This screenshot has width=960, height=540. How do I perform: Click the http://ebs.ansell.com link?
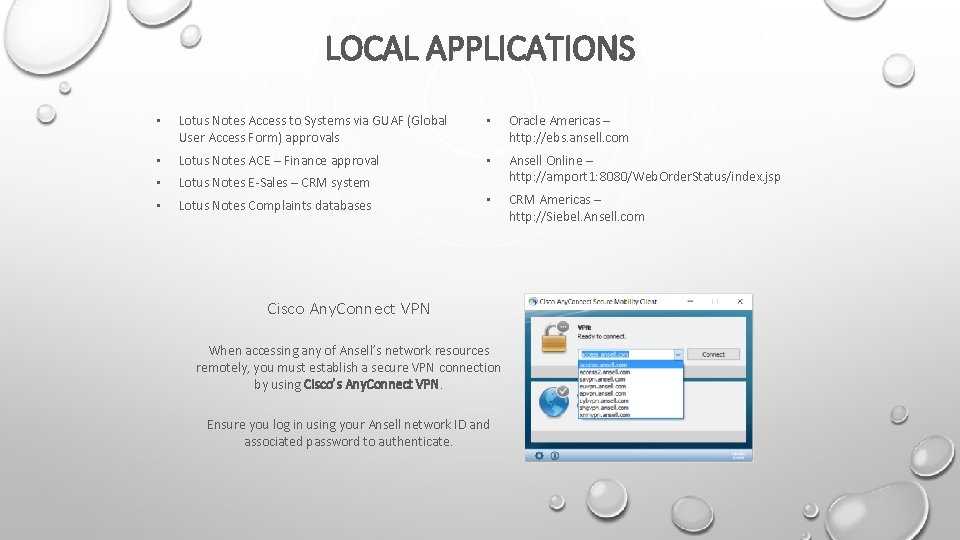coord(569,138)
